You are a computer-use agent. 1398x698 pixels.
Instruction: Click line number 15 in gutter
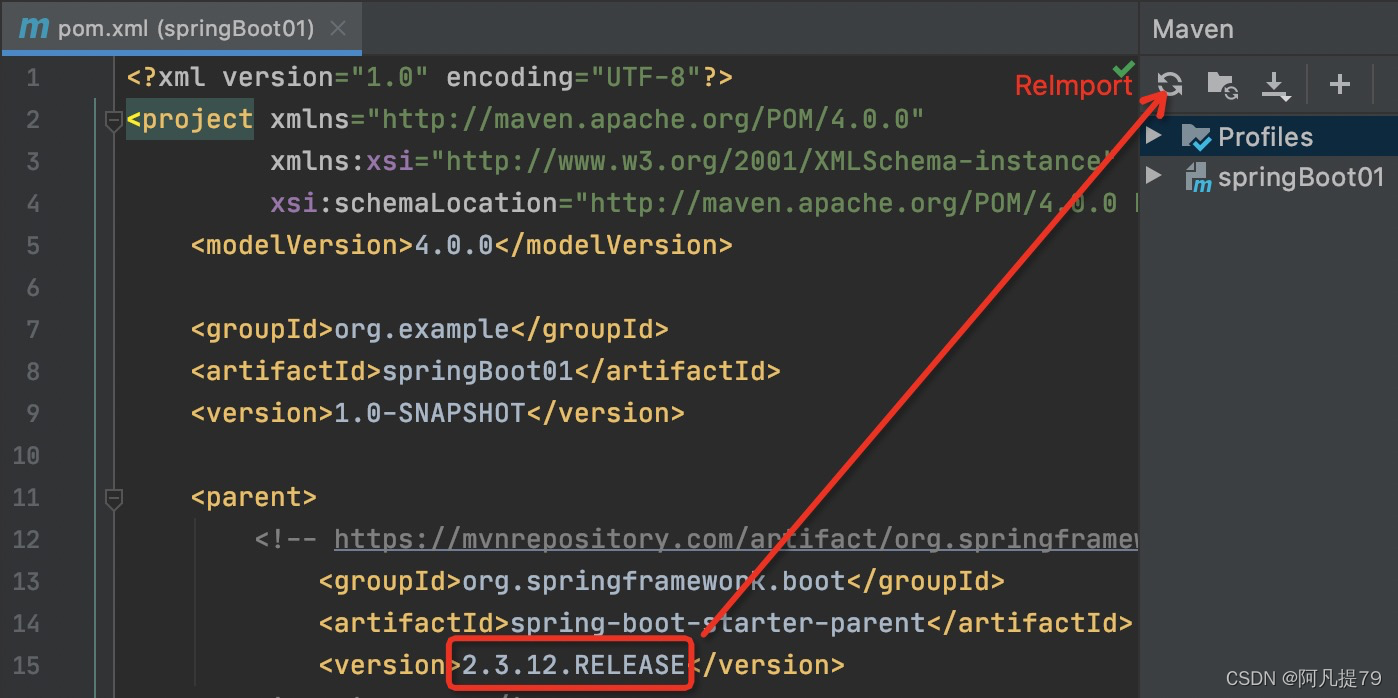click(27, 665)
